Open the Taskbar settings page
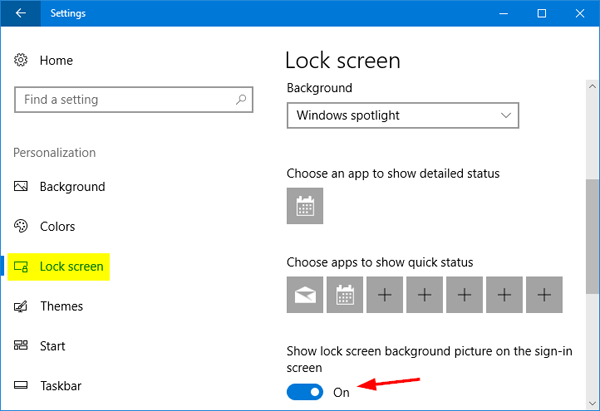The width and height of the screenshot is (600, 411). (x=62, y=386)
